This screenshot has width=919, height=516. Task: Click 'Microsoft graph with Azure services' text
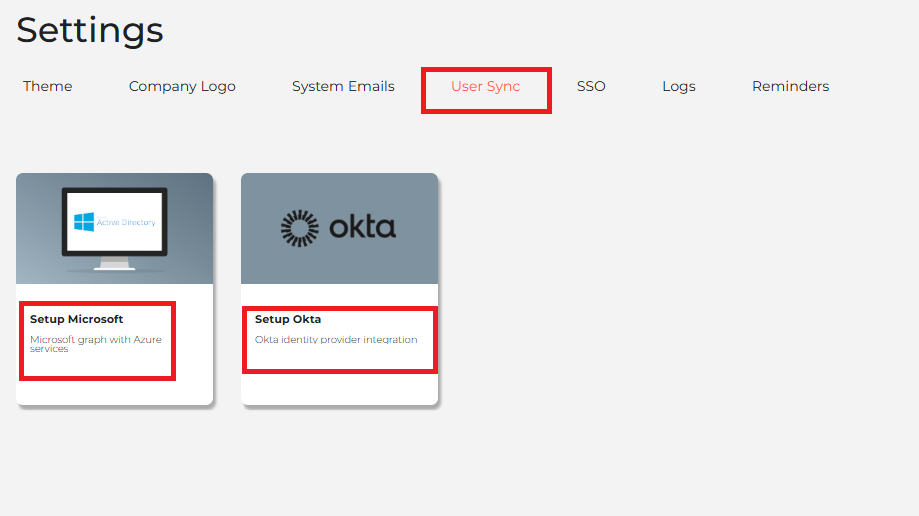click(x=96, y=344)
